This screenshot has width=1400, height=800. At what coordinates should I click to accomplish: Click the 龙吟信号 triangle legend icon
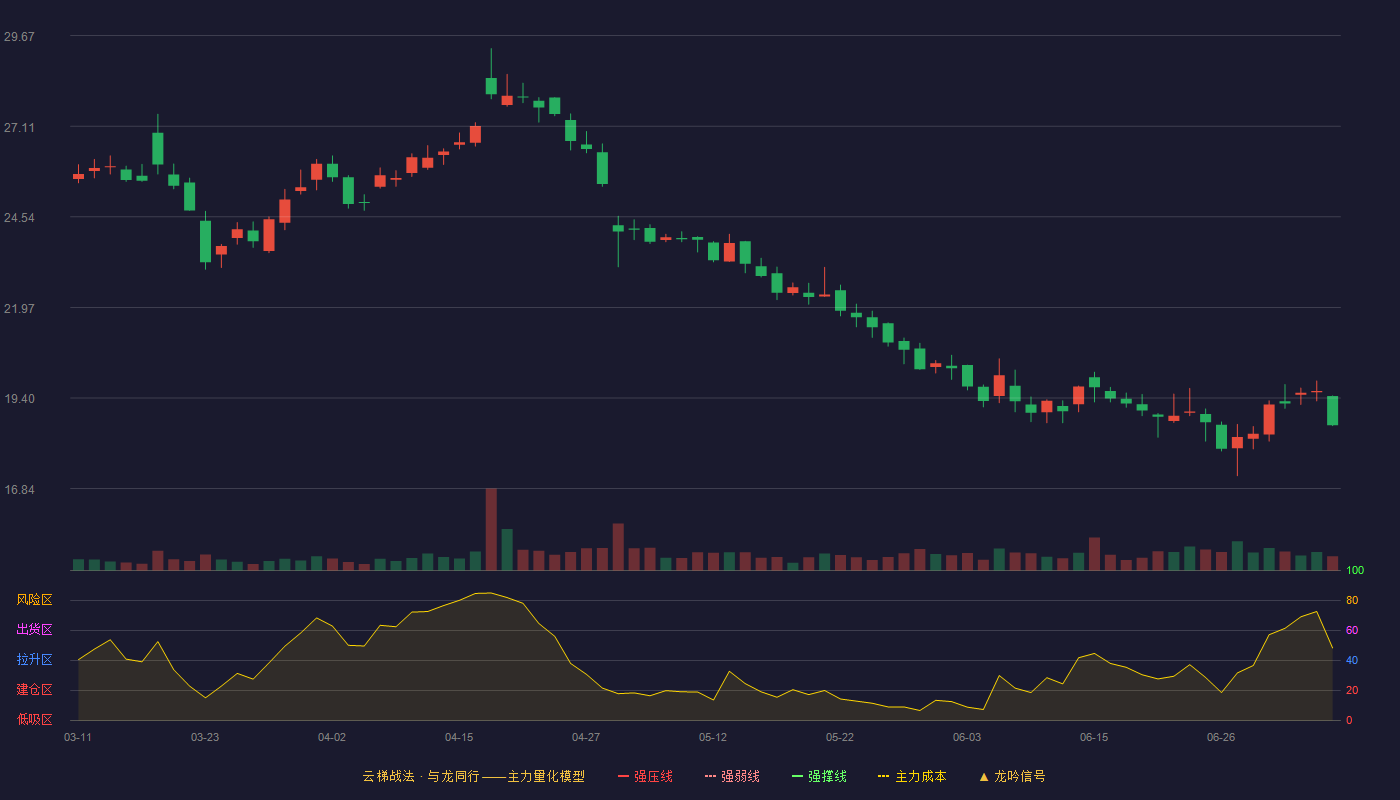984,776
